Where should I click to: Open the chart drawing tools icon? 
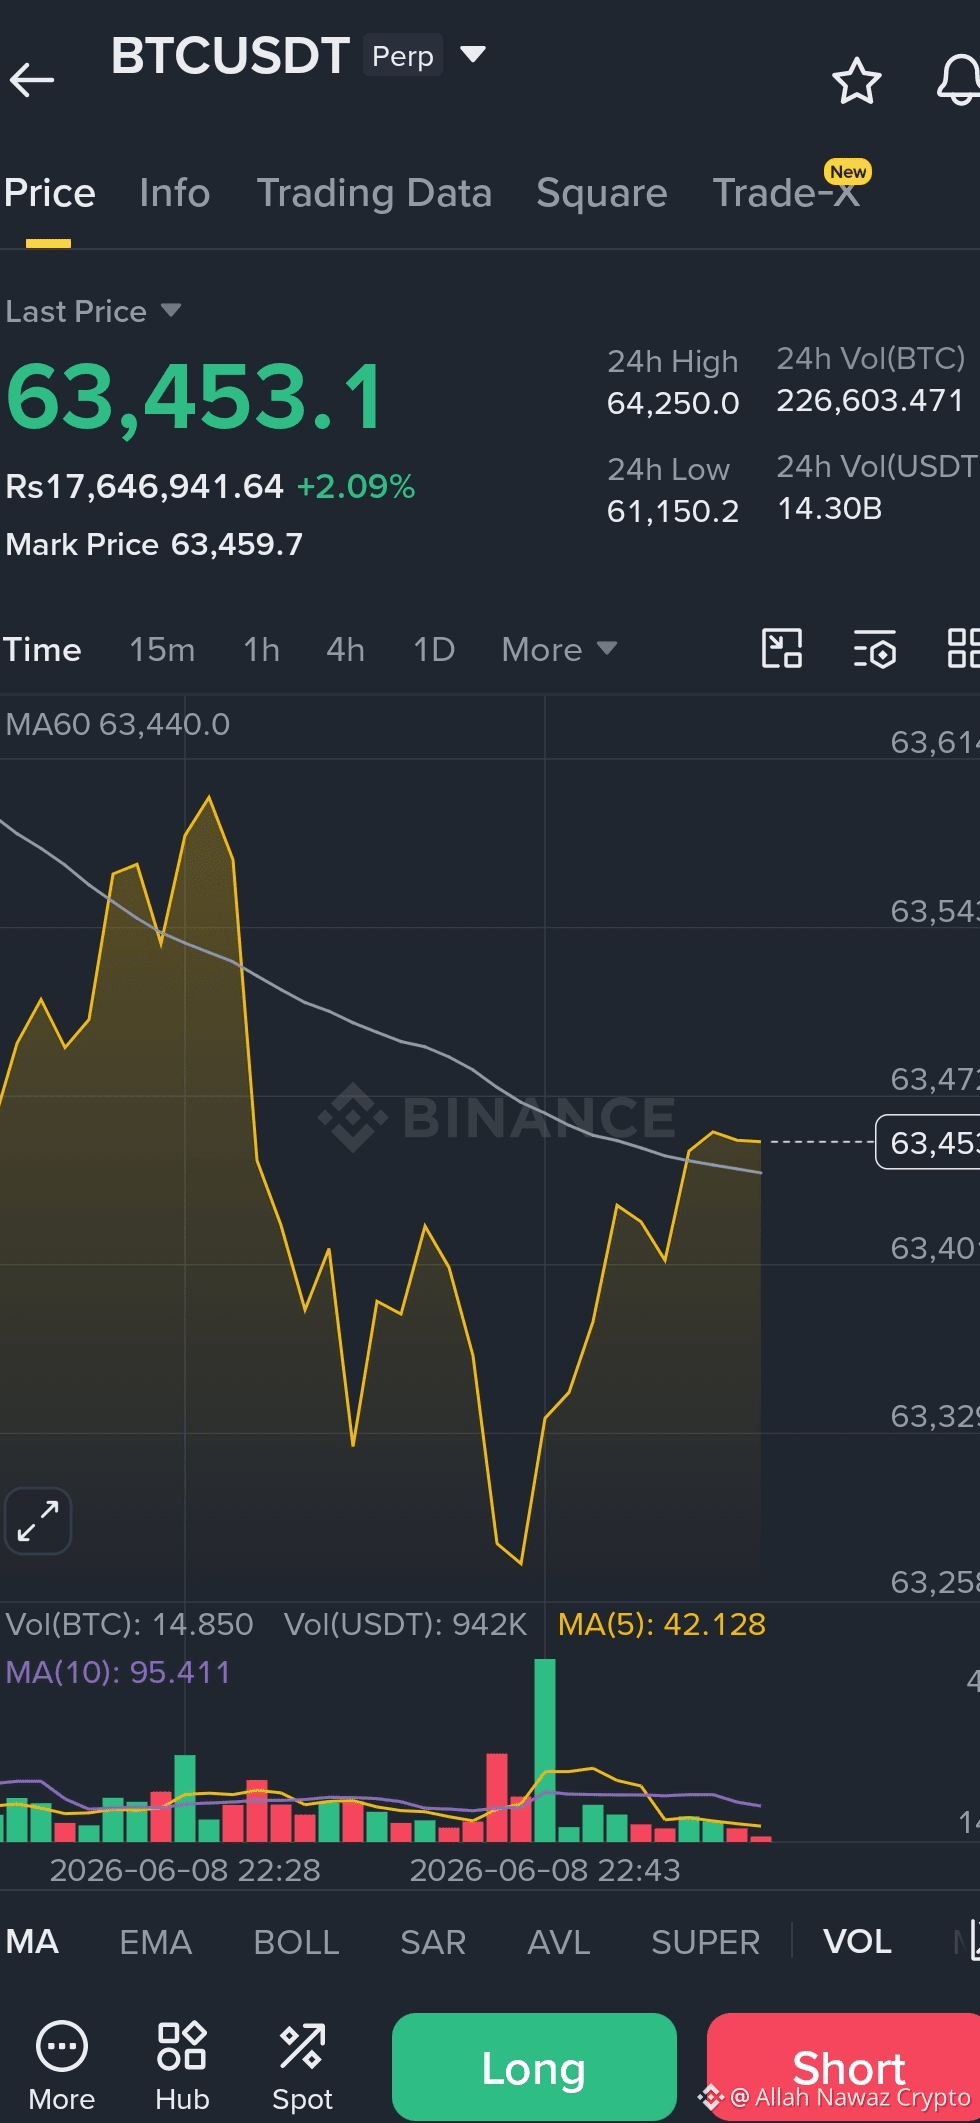(x=782, y=648)
